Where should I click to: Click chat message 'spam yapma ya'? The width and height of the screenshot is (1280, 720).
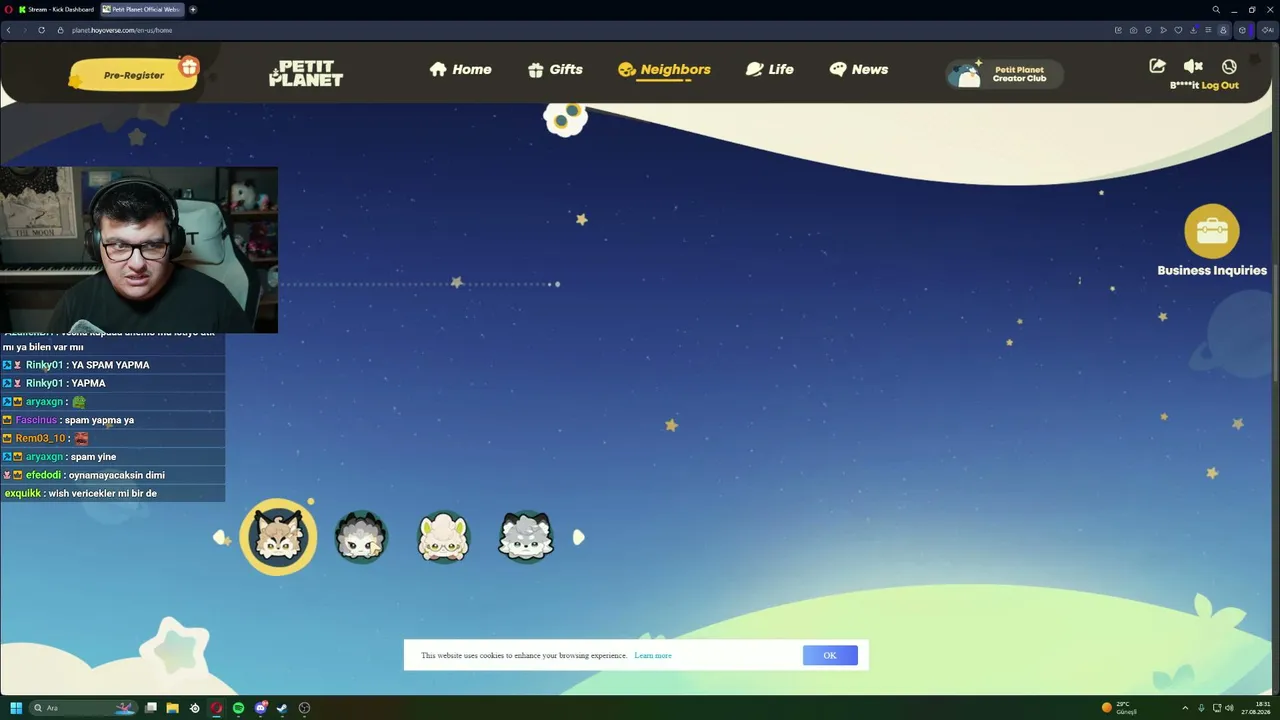click(99, 420)
